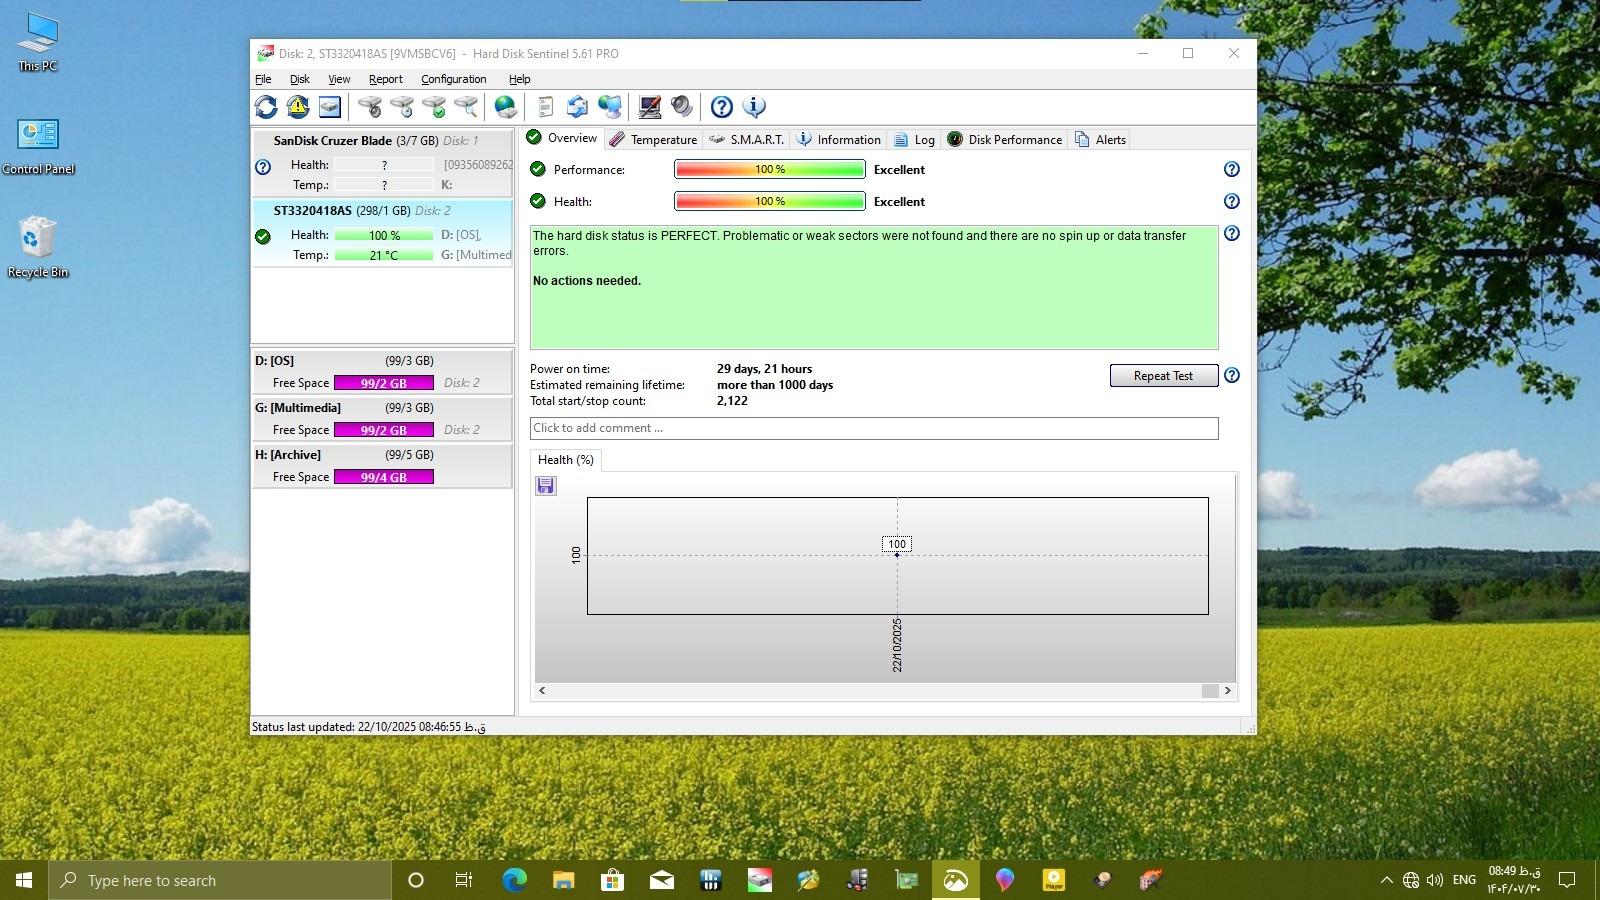Click the comment input field
Screen dimensions: 1600x900
point(873,428)
